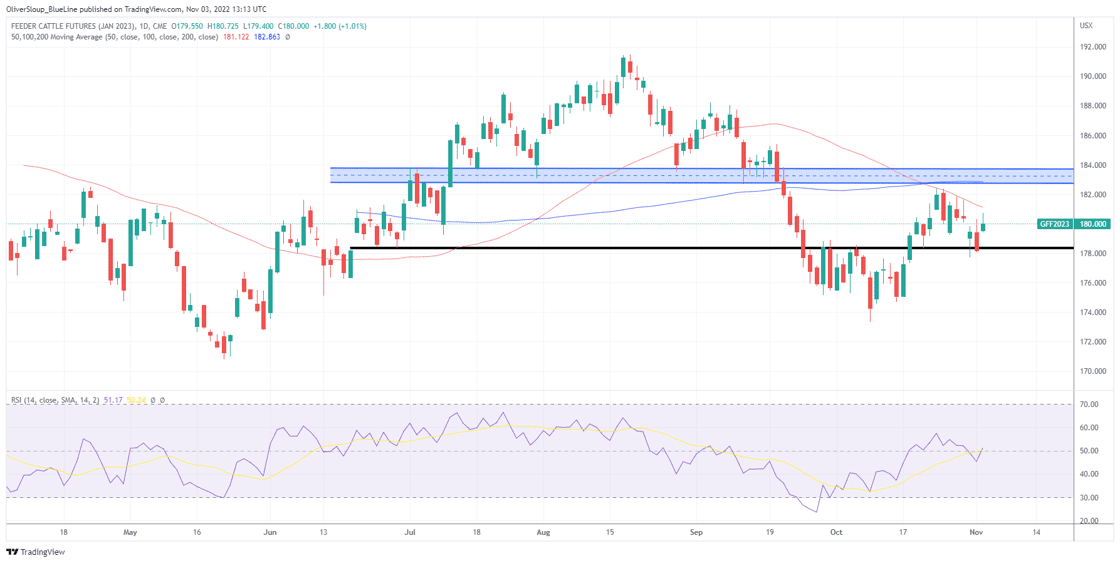Click the Sep label on the time axis
Viewport: 1120px width, 563px height.
click(x=698, y=532)
